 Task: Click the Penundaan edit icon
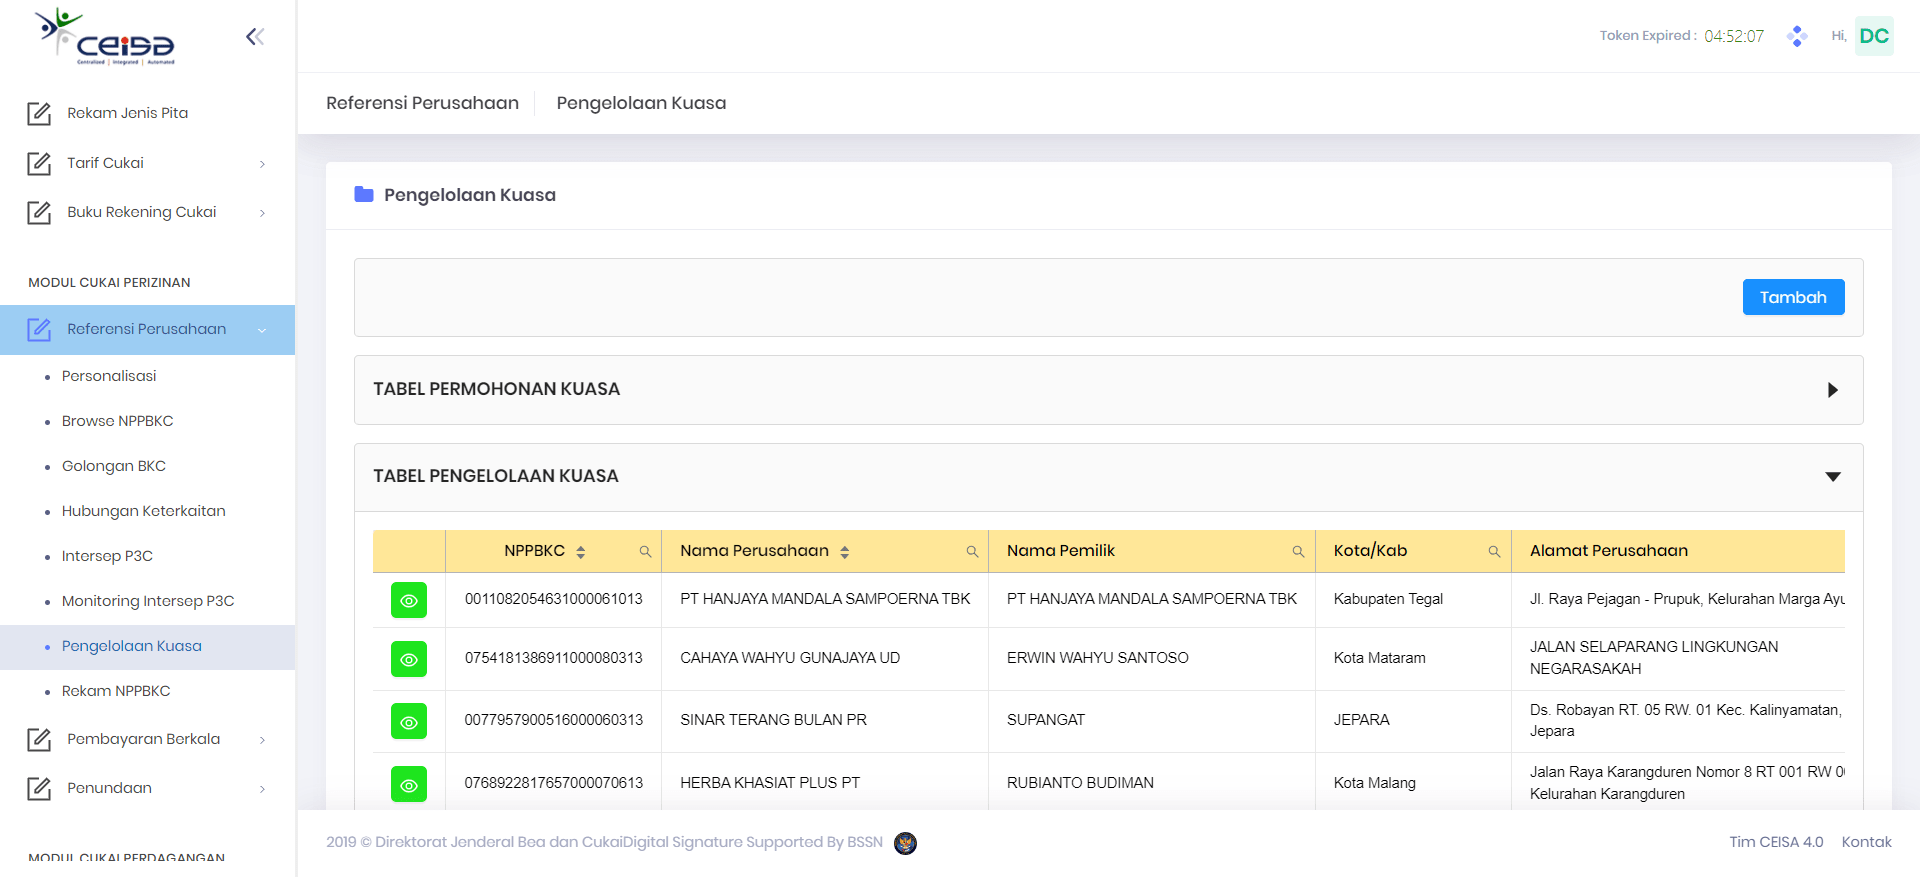pyautogui.click(x=39, y=788)
